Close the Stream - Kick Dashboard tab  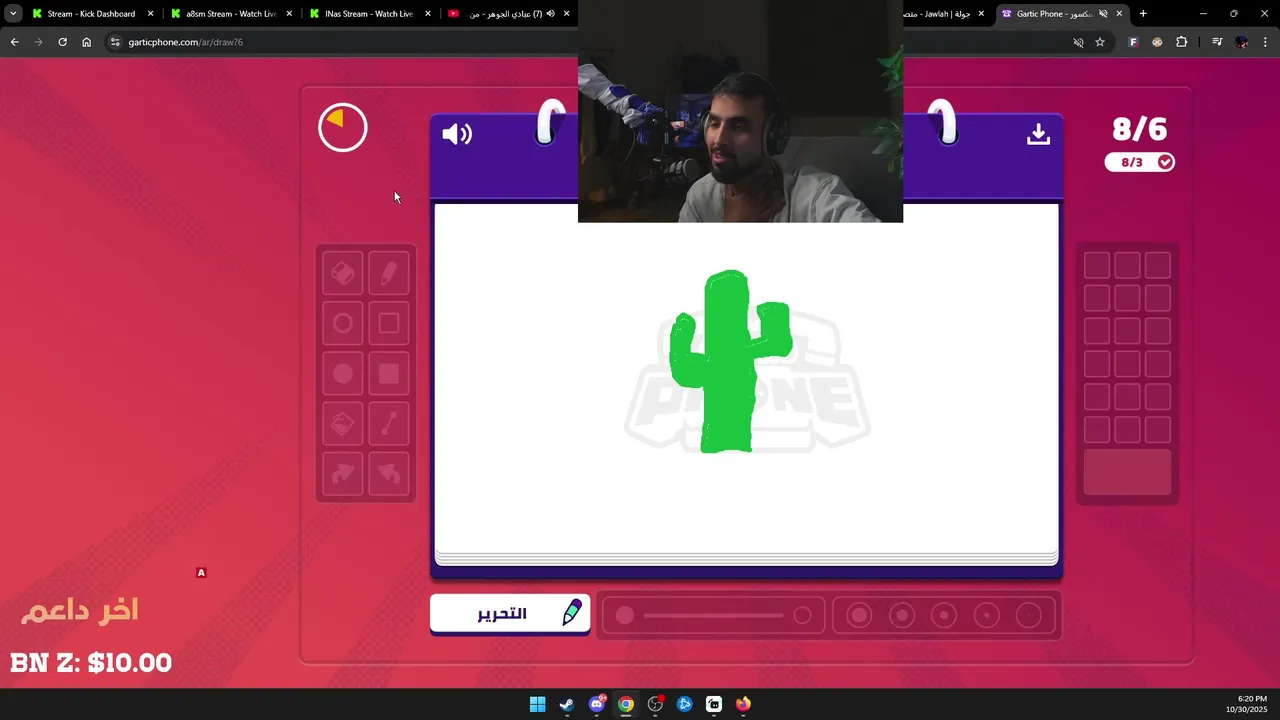coord(150,14)
